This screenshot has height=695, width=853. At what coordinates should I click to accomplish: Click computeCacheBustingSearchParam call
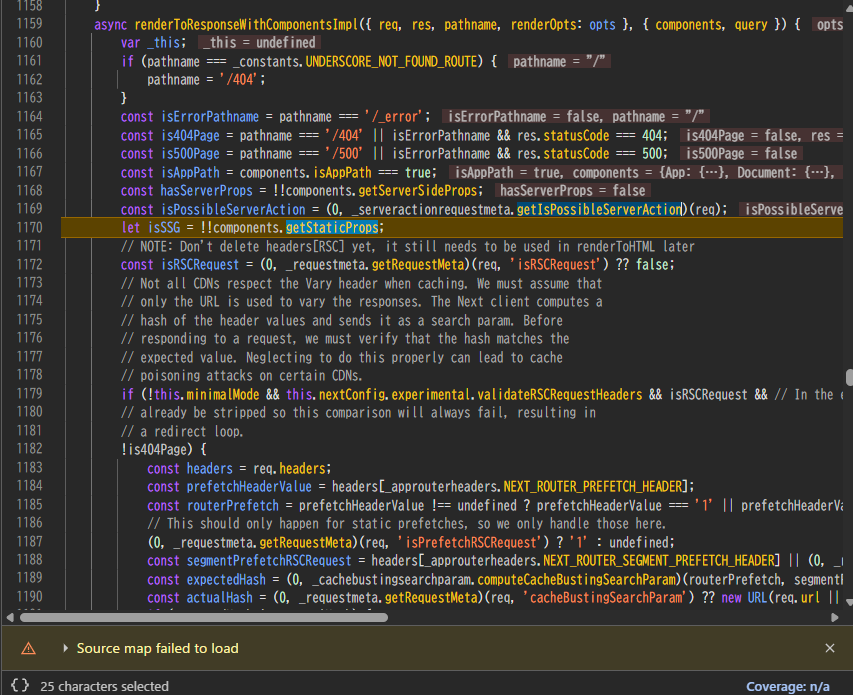point(577,580)
